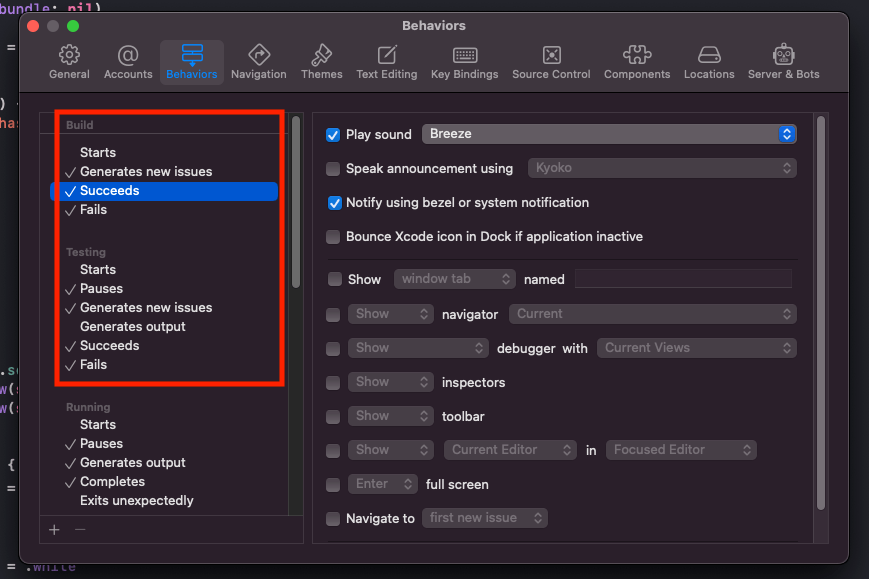869x579 pixels.
Task: Open the Accounts preferences pane
Action: [x=128, y=62]
